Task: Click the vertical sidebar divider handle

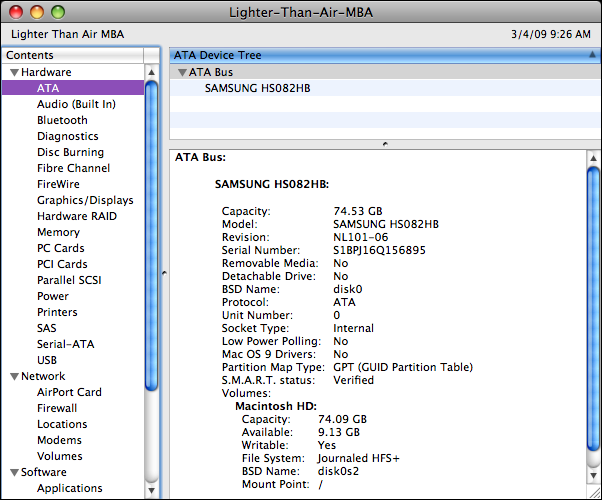Action: pyautogui.click(x=164, y=272)
